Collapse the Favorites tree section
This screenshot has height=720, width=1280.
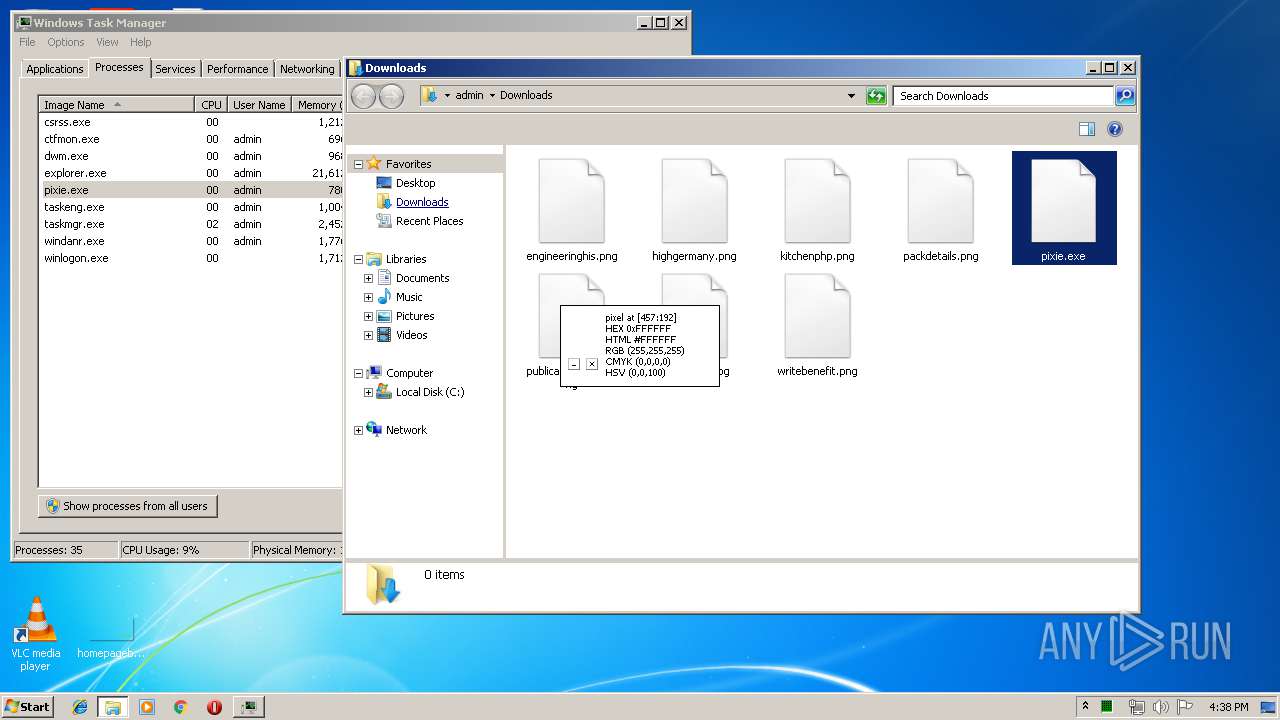tap(359, 164)
